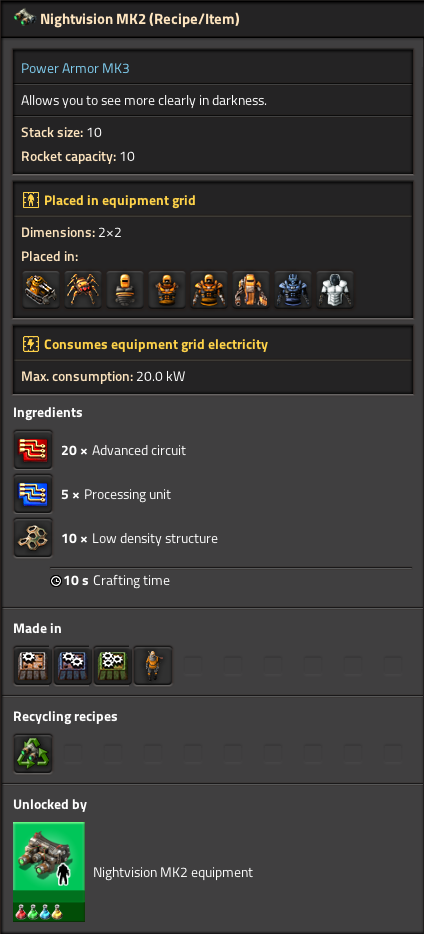The height and width of the screenshot is (934, 424).
Task: Click the tank icon under Placed in
Action: tap(41, 289)
